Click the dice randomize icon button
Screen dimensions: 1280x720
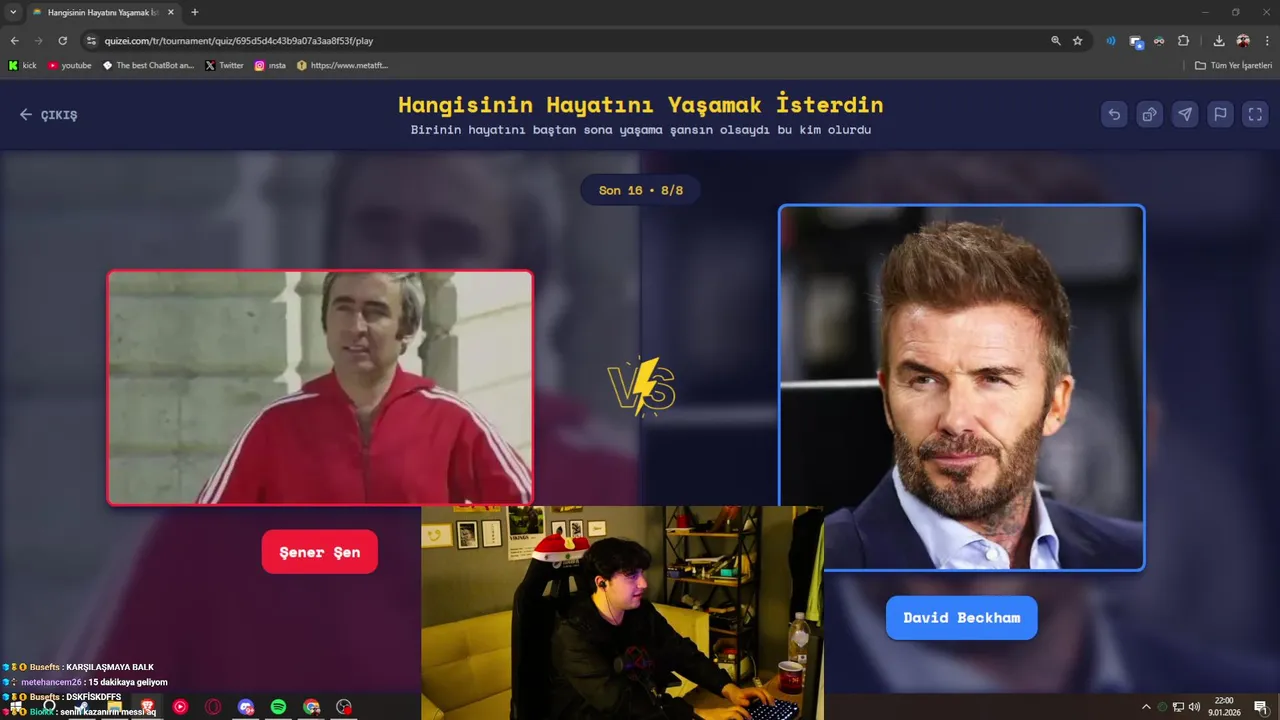(x=1149, y=114)
